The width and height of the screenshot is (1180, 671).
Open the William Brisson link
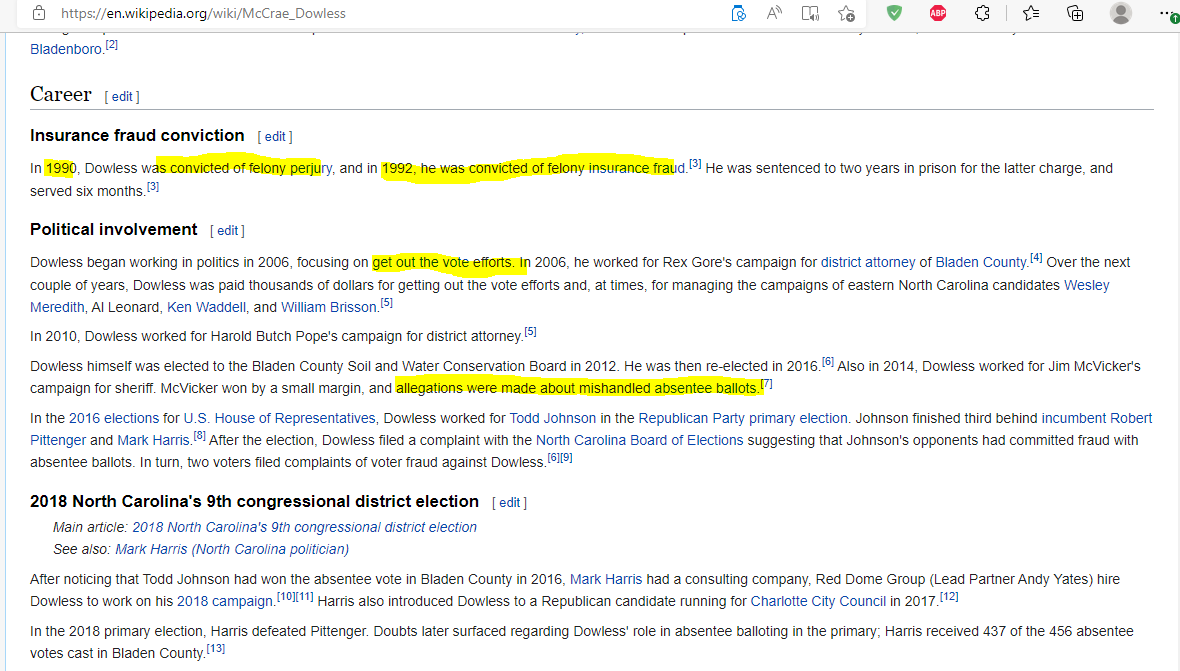coord(329,307)
